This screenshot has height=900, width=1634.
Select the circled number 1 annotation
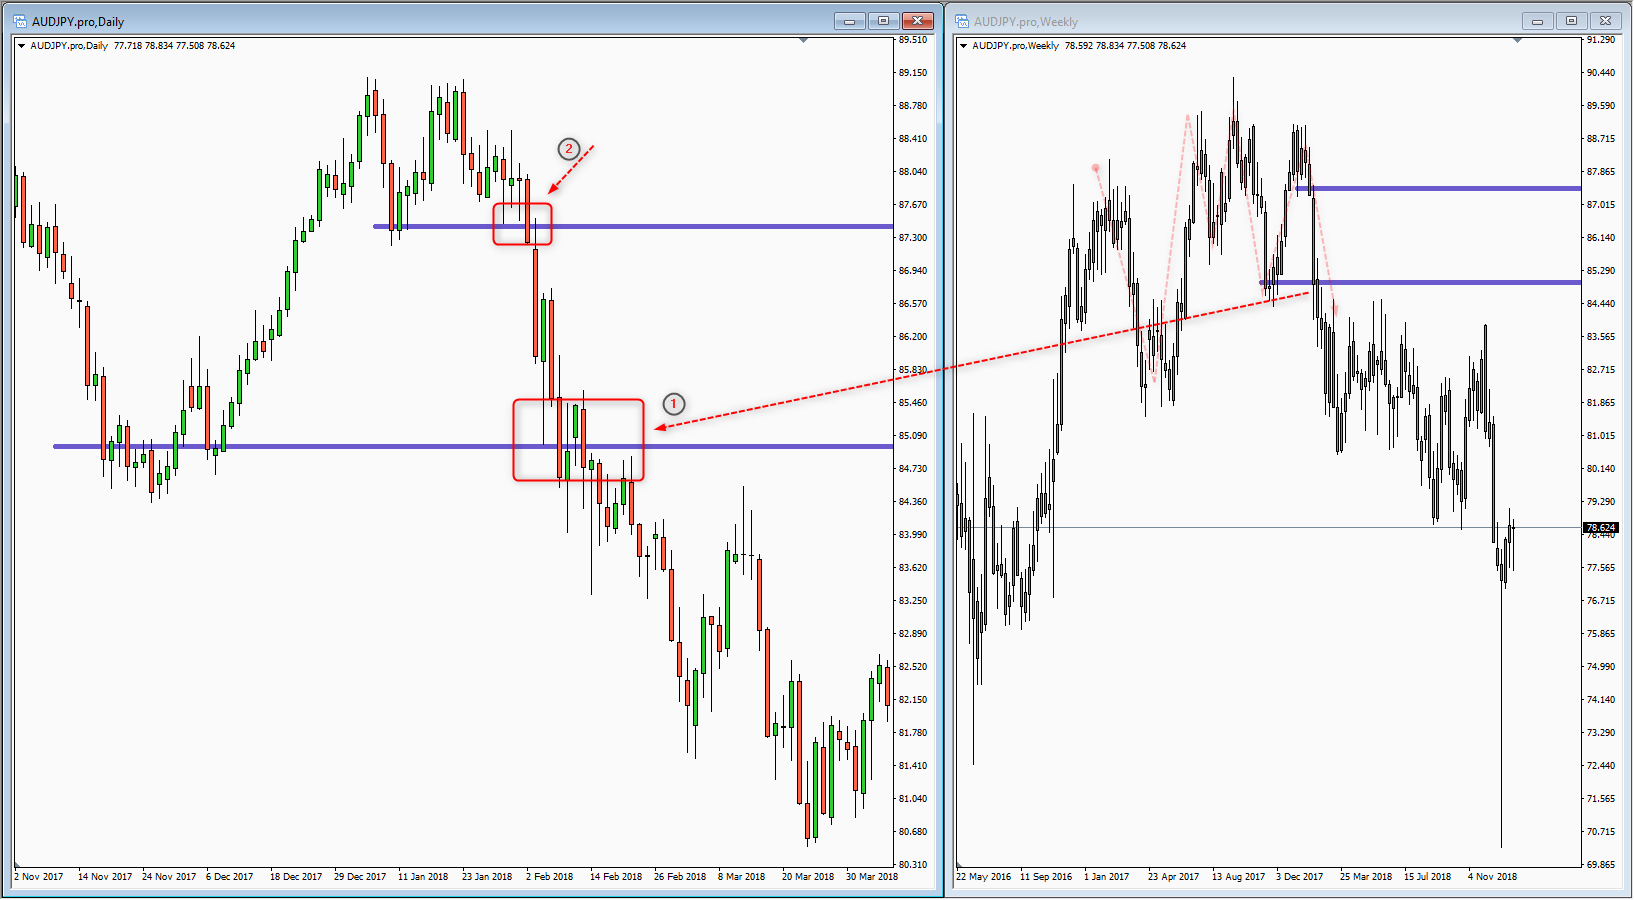click(x=674, y=404)
